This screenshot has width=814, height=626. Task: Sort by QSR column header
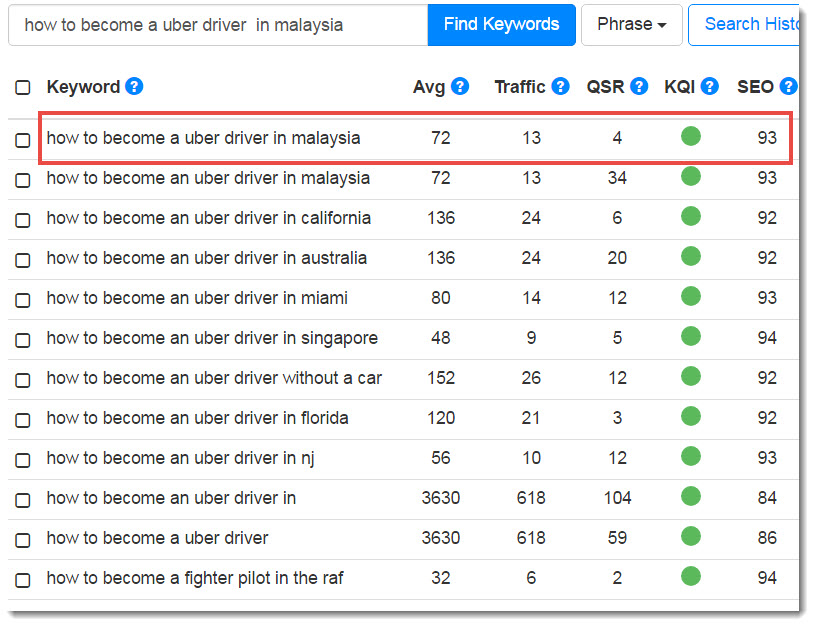pyautogui.click(x=605, y=87)
